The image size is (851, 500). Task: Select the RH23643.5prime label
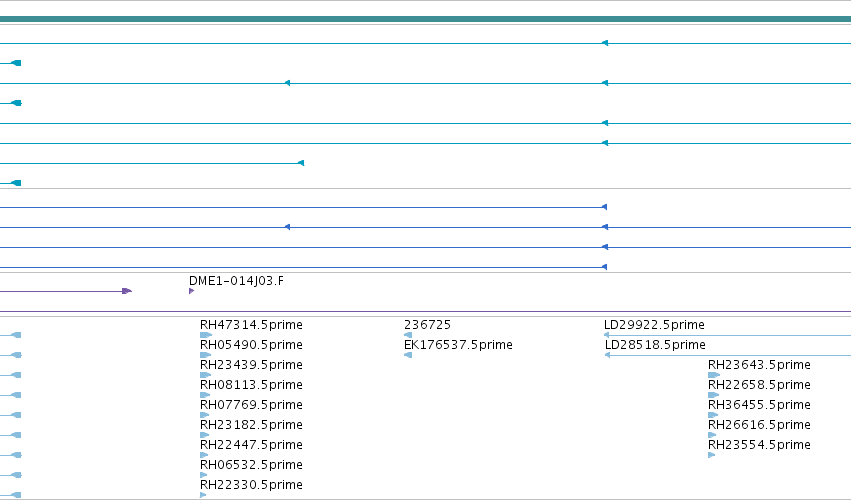point(759,365)
